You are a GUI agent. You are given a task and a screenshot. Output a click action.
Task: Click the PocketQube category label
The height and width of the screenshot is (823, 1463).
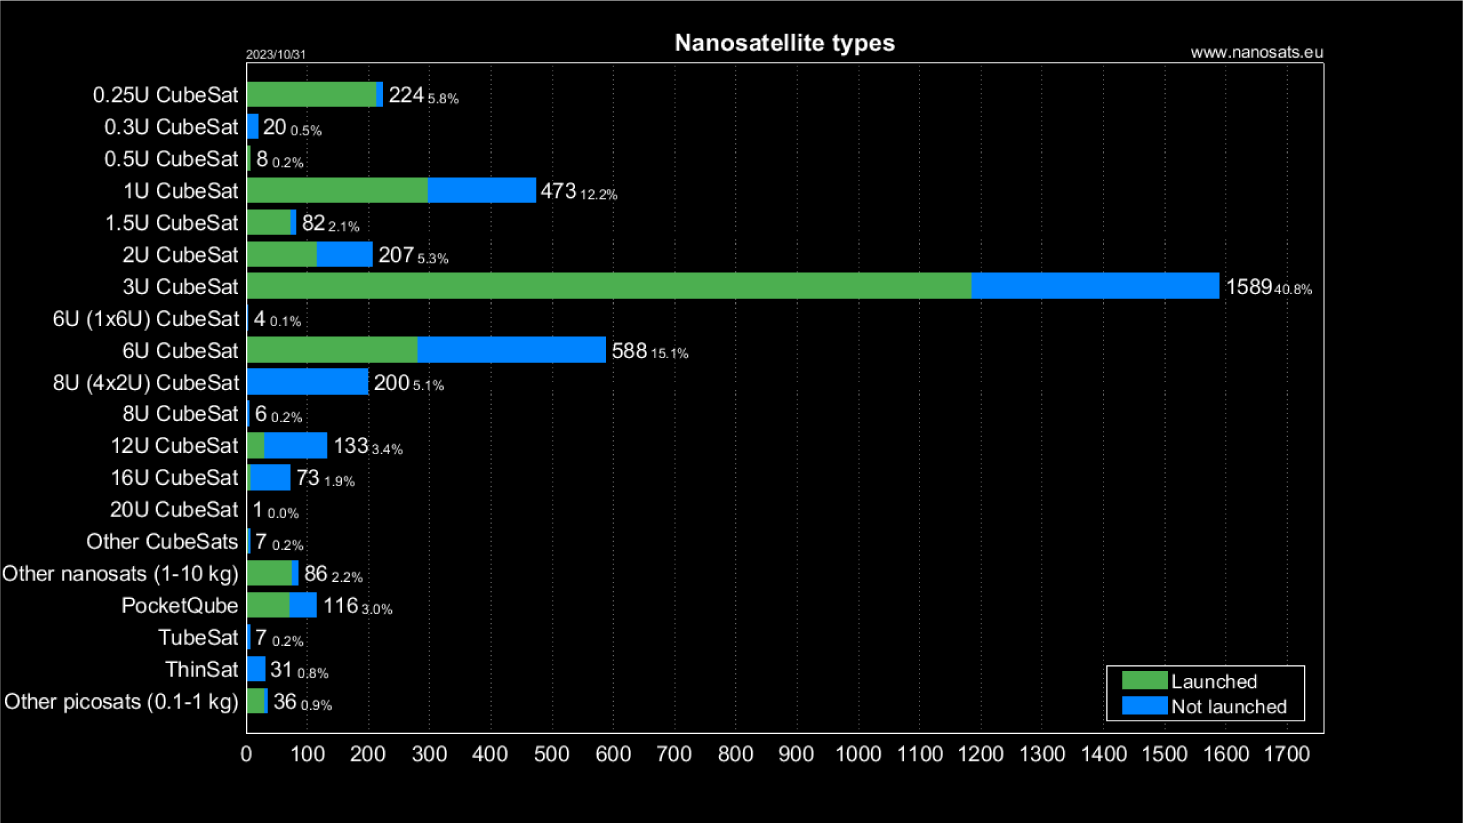coord(180,606)
